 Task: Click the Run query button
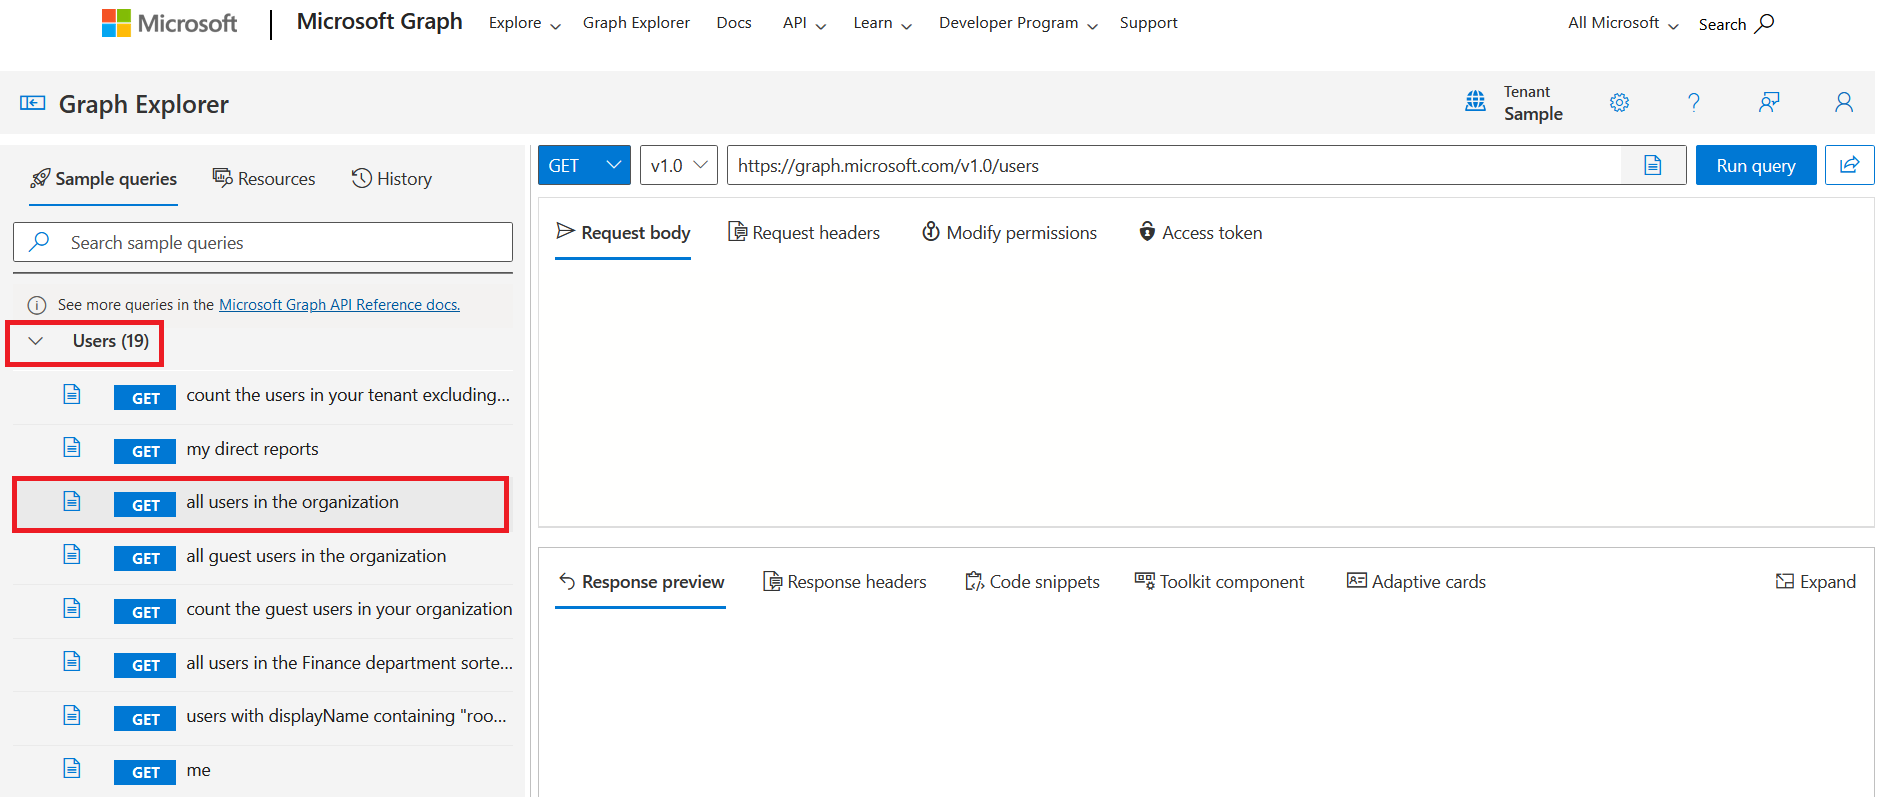(x=1756, y=165)
